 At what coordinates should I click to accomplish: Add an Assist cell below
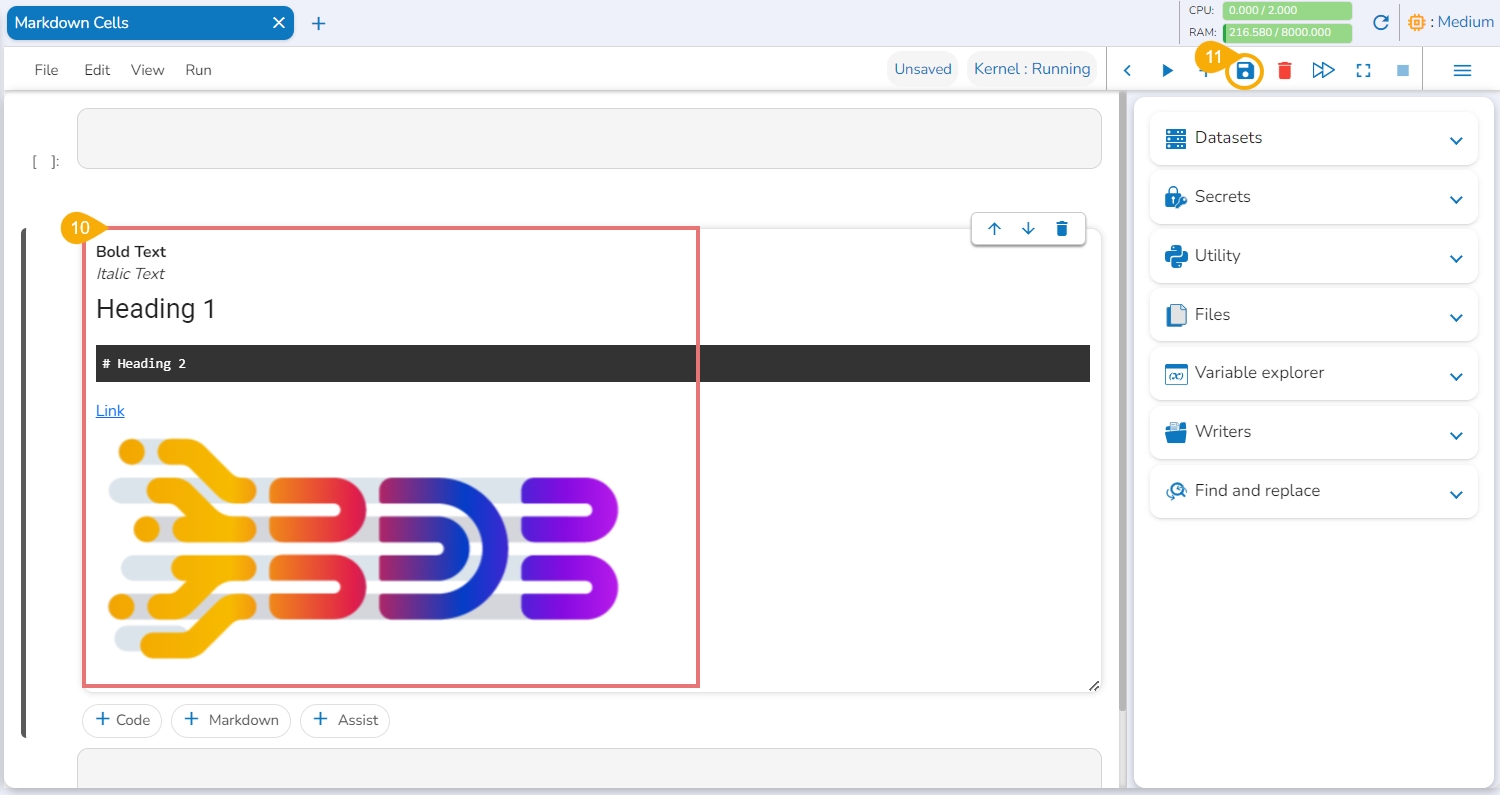pyautogui.click(x=345, y=720)
